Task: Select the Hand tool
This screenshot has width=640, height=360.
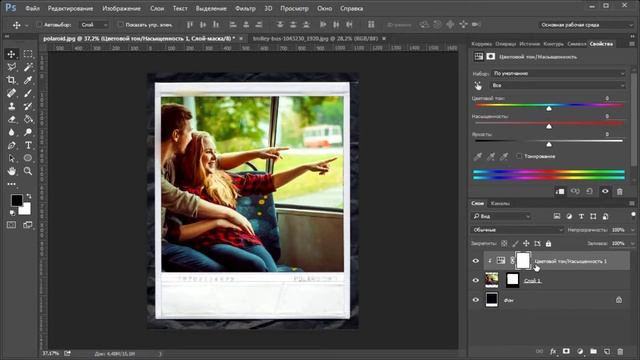Action: tap(11, 171)
